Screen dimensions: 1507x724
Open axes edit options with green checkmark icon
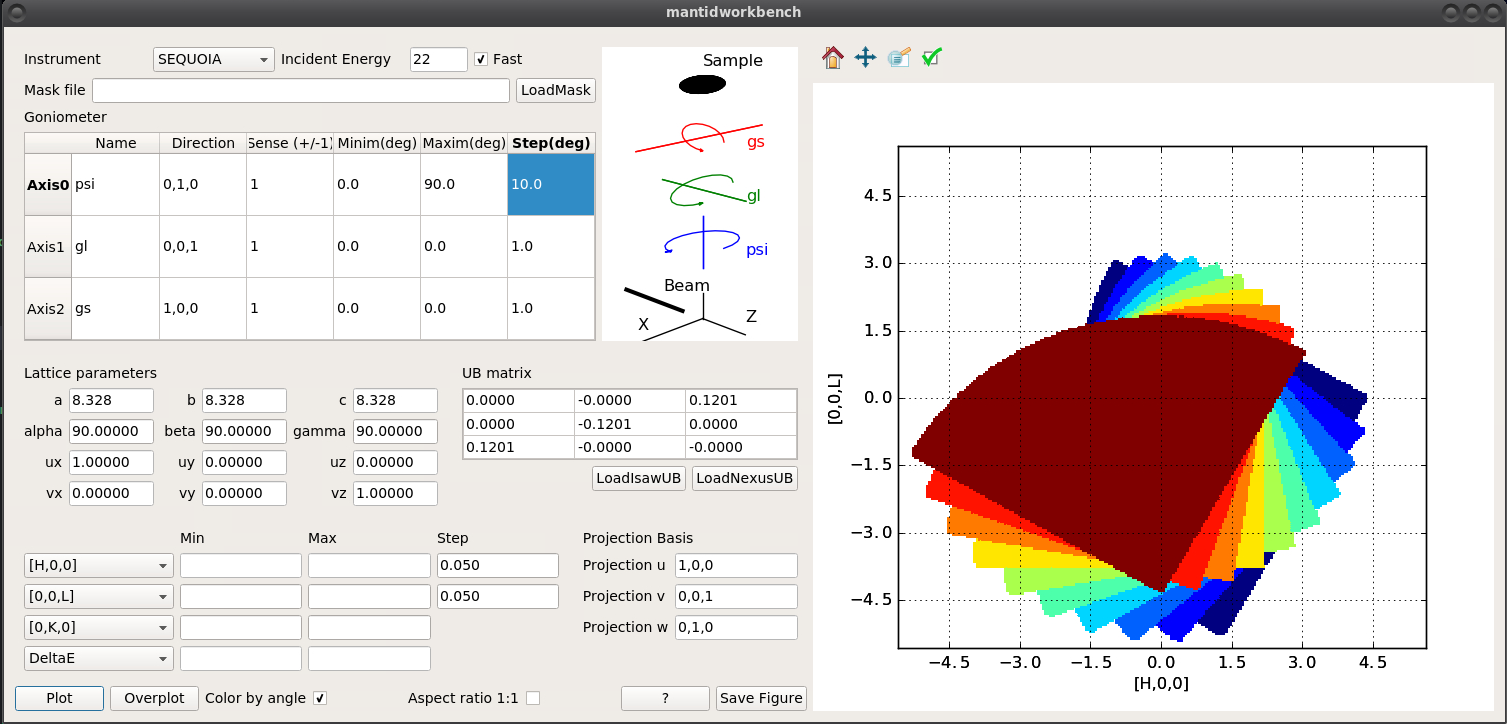pyautogui.click(x=931, y=58)
